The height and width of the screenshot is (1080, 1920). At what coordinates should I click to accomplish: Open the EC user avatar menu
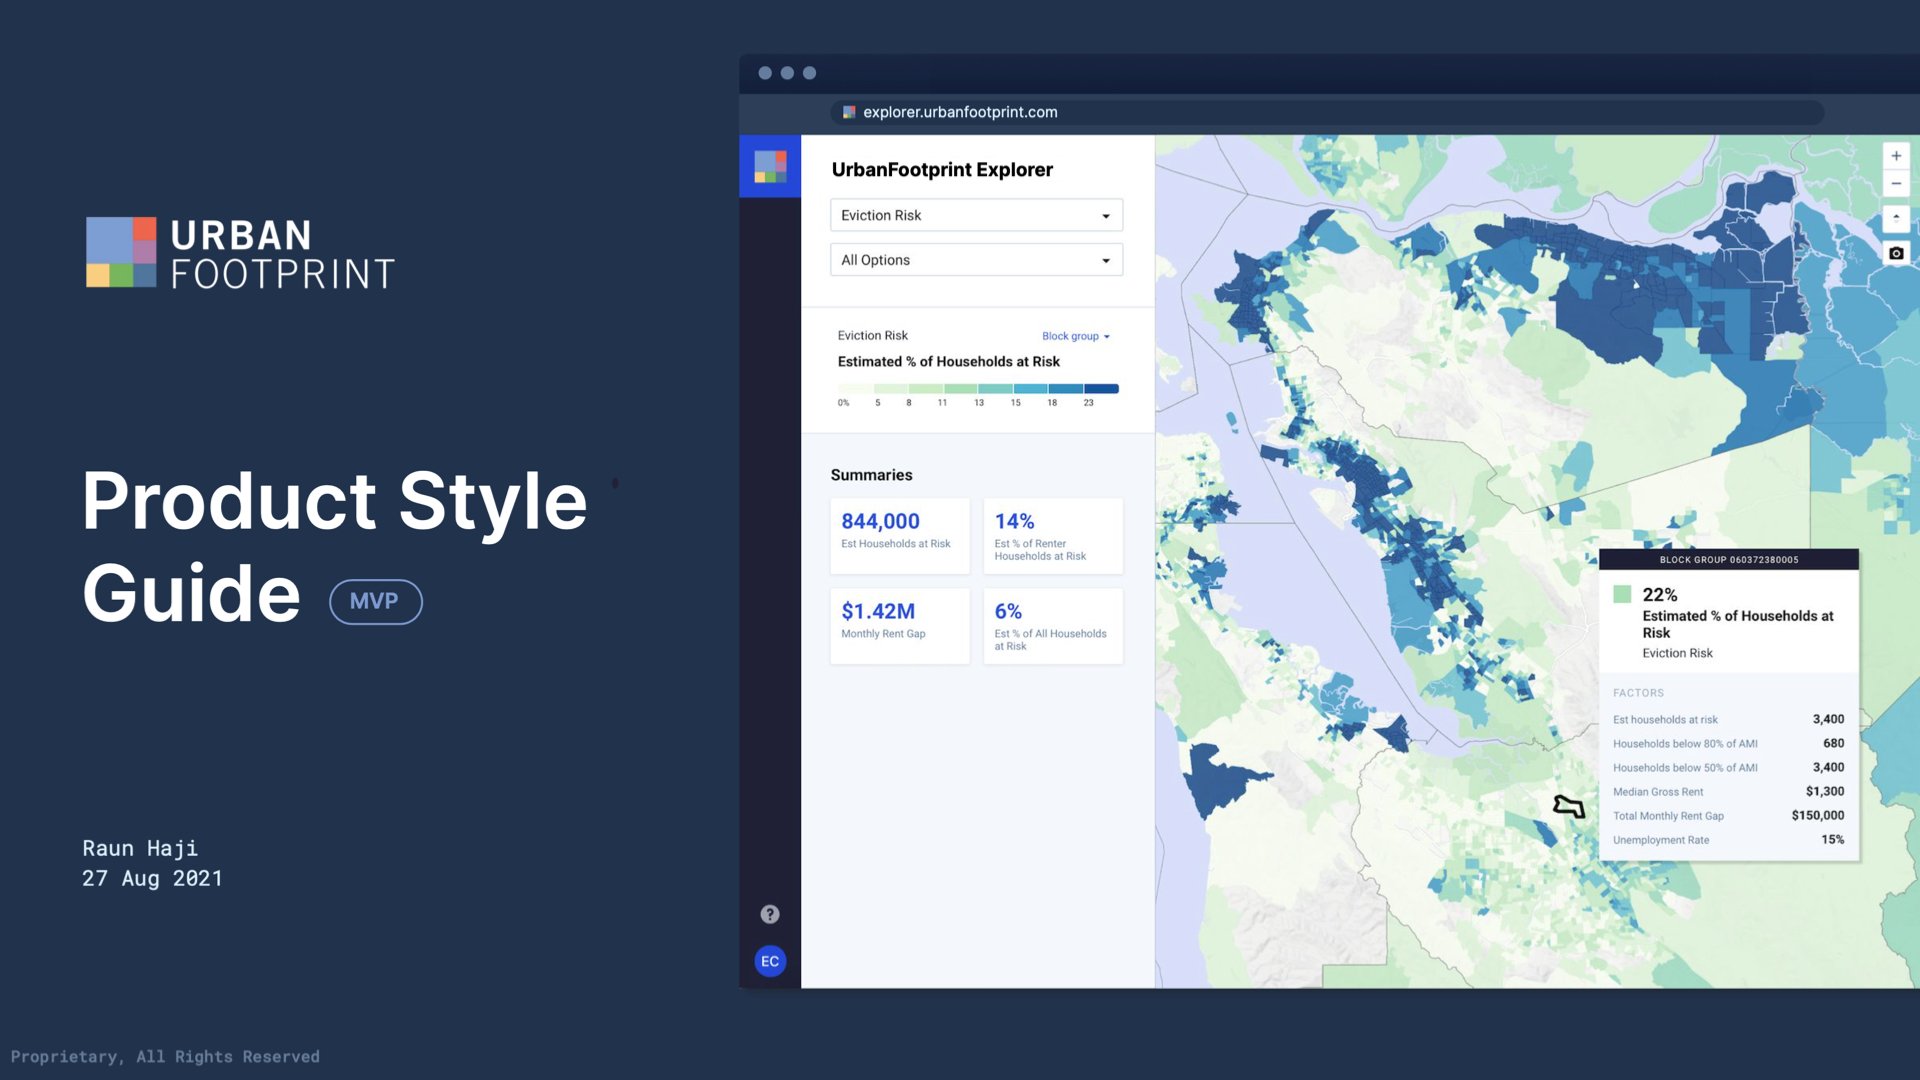770,961
